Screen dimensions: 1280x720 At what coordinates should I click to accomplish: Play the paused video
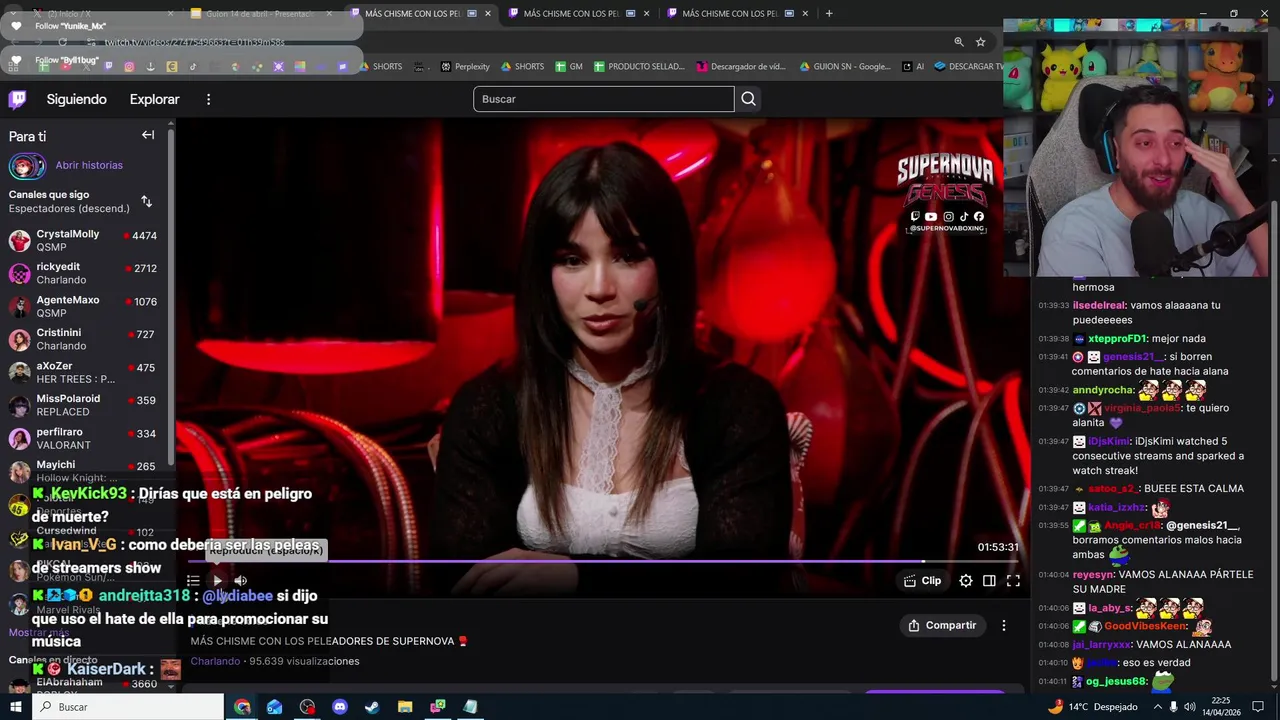[217, 580]
